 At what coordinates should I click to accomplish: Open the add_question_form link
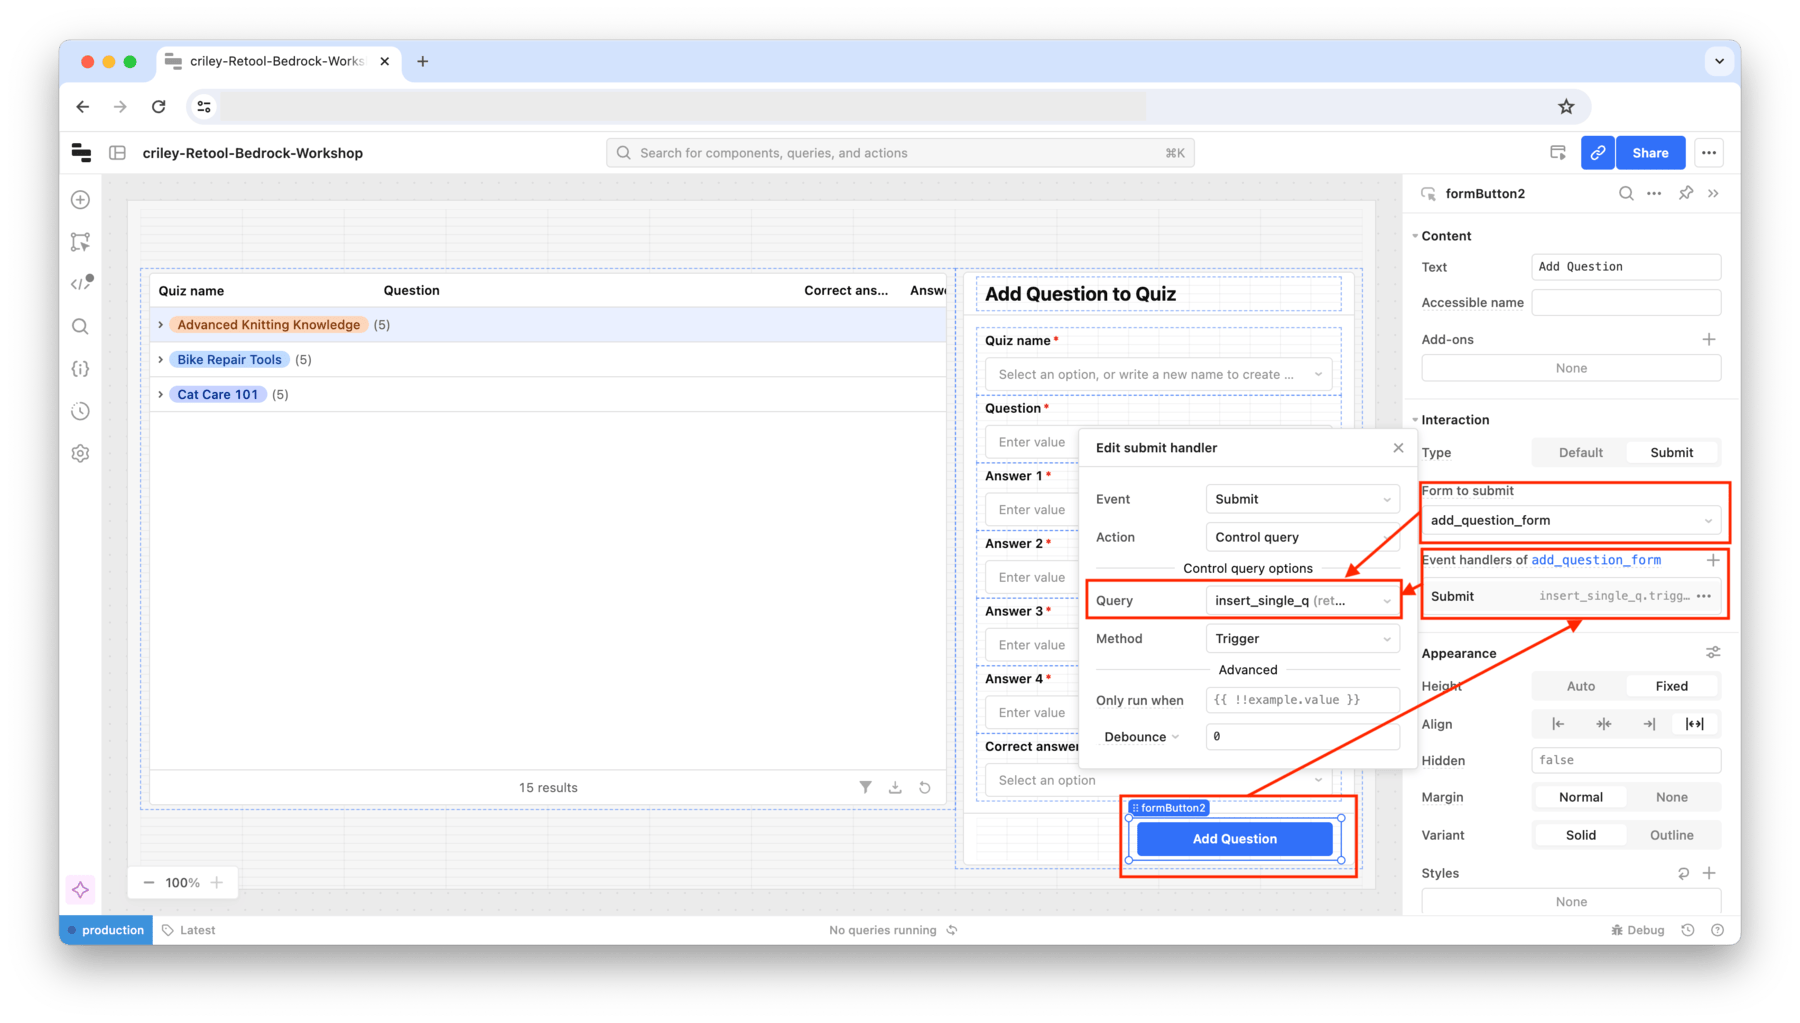[x=1596, y=560]
